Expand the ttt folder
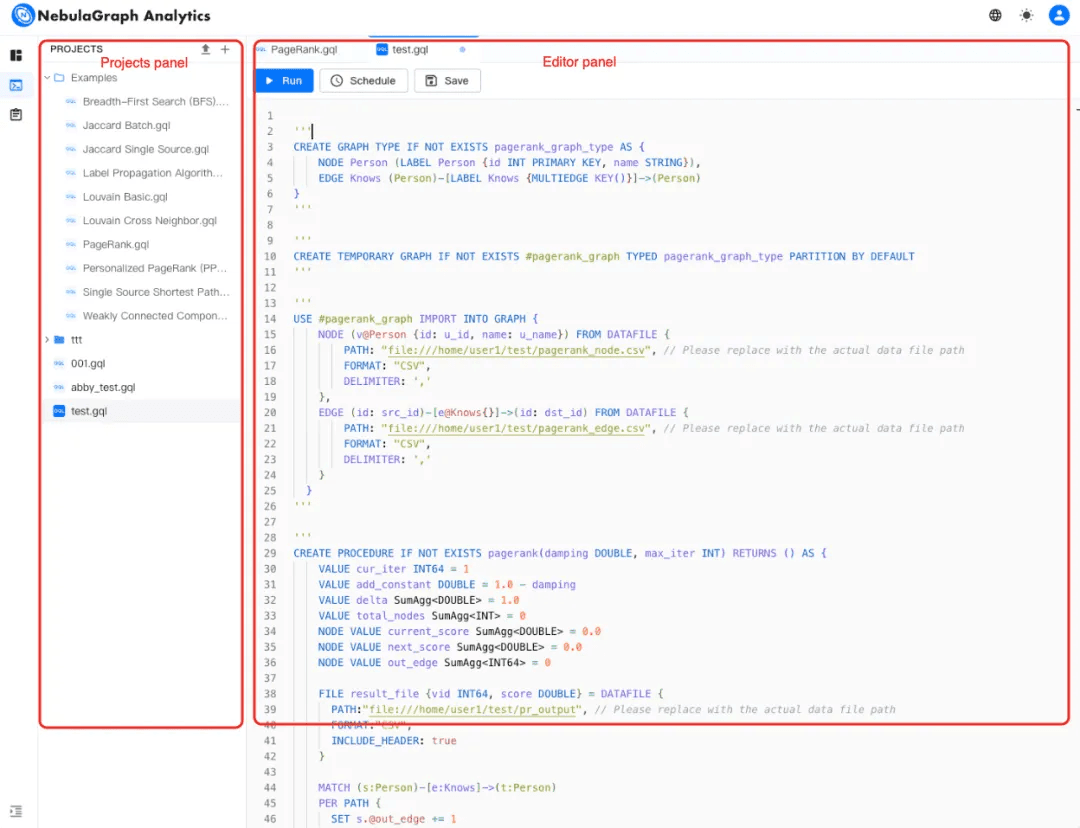Image resolution: width=1080 pixels, height=828 pixels. coord(47,340)
